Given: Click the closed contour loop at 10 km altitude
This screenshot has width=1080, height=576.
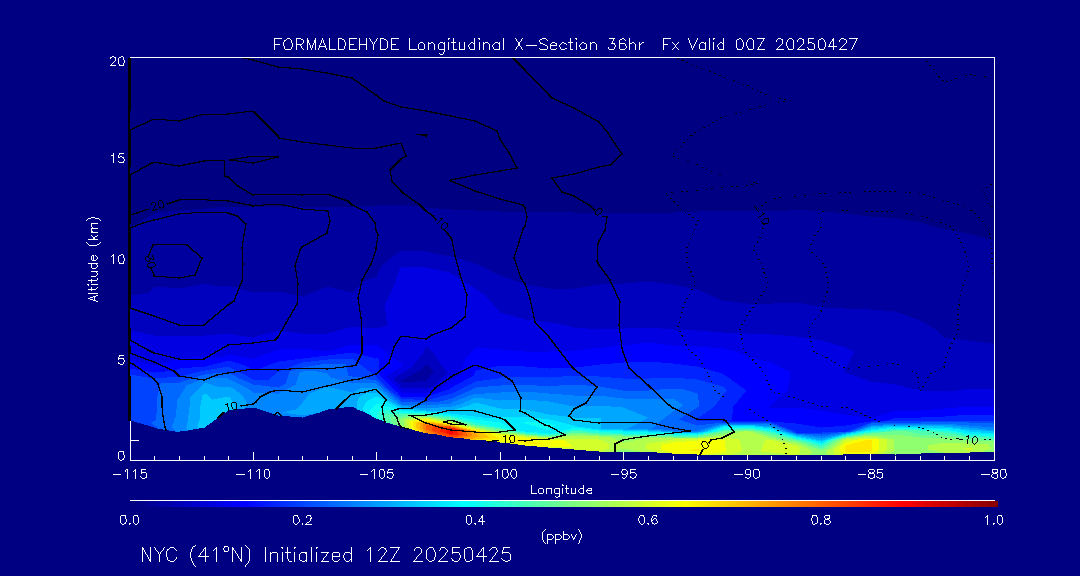Looking at the screenshot, I should tap(175, 260).
